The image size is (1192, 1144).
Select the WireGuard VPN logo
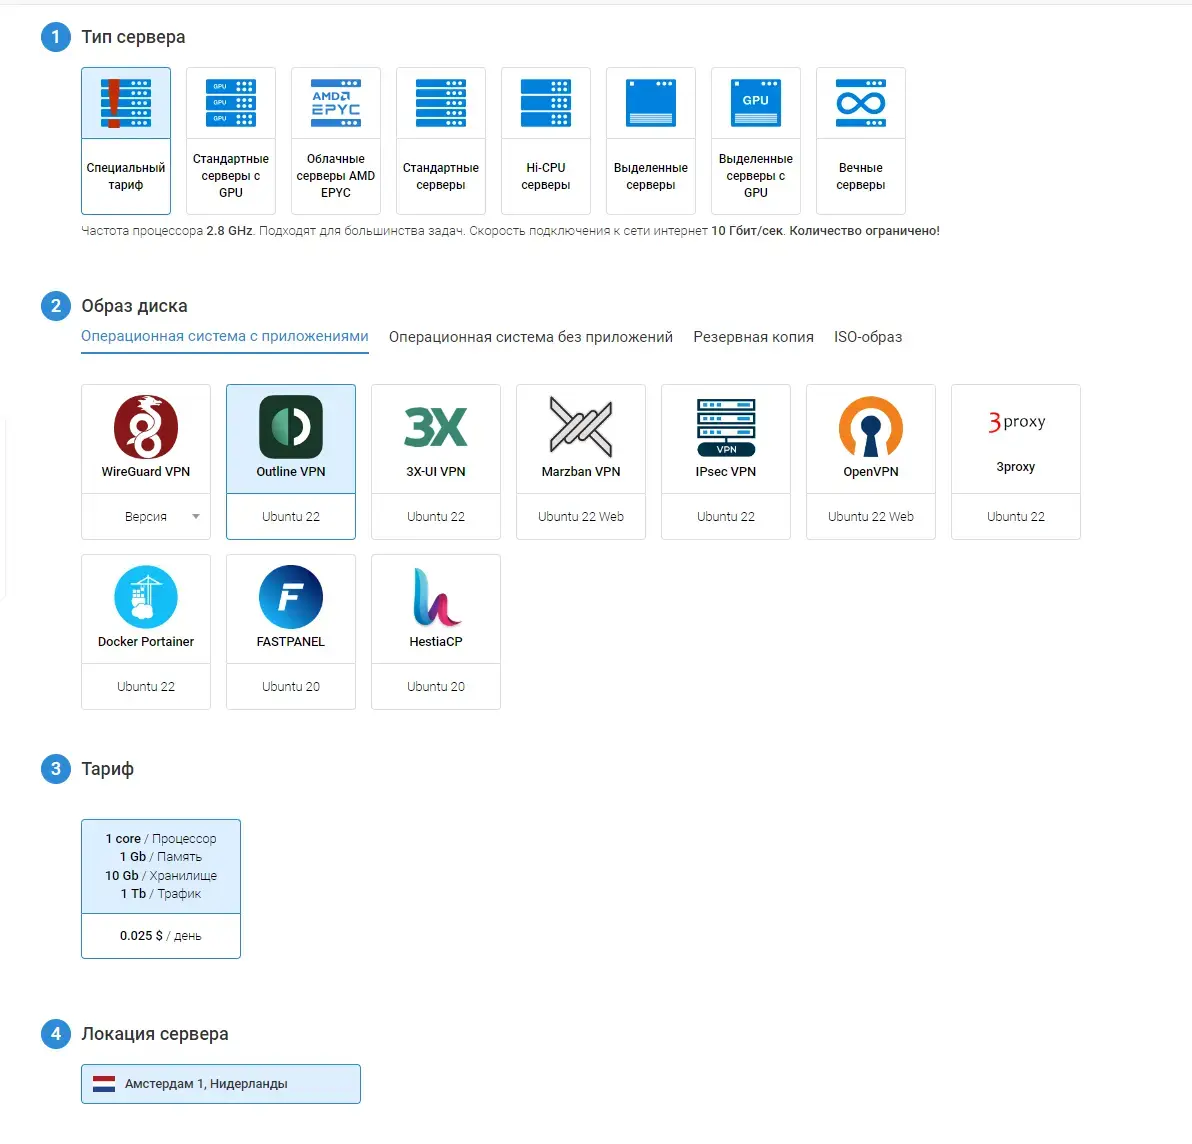tap(146, 426)
